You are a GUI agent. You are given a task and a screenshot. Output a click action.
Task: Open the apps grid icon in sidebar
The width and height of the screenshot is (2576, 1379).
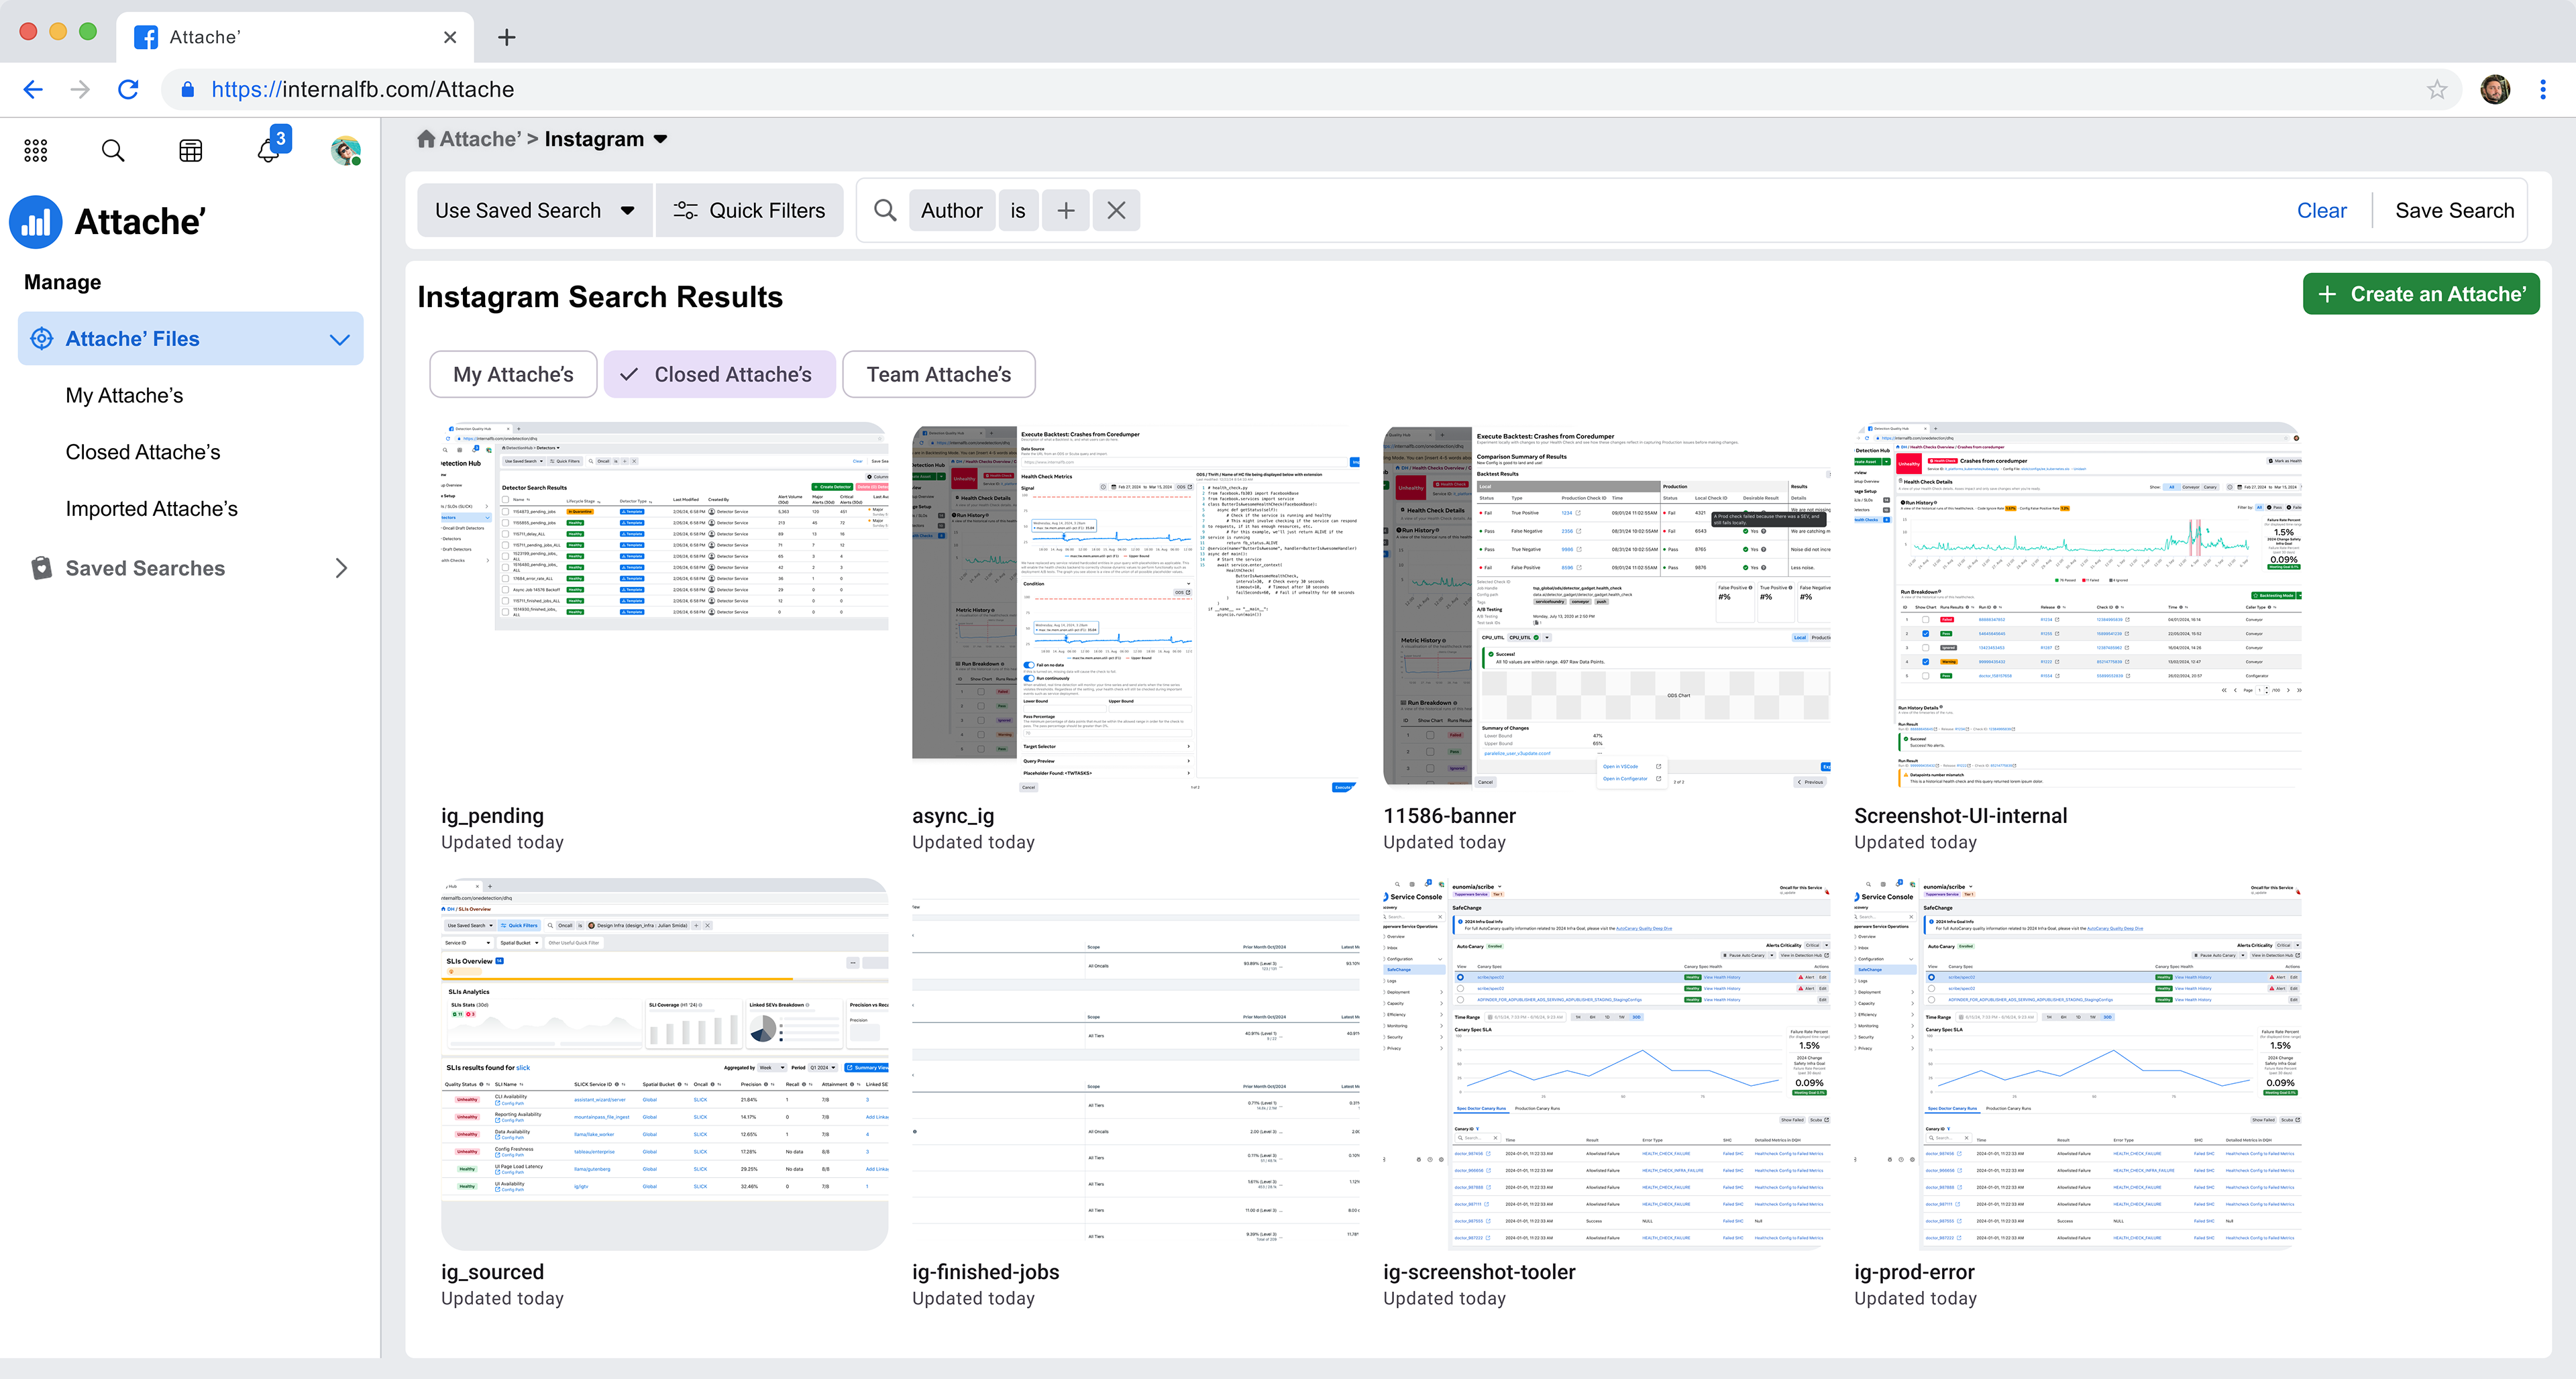(36, 151)
